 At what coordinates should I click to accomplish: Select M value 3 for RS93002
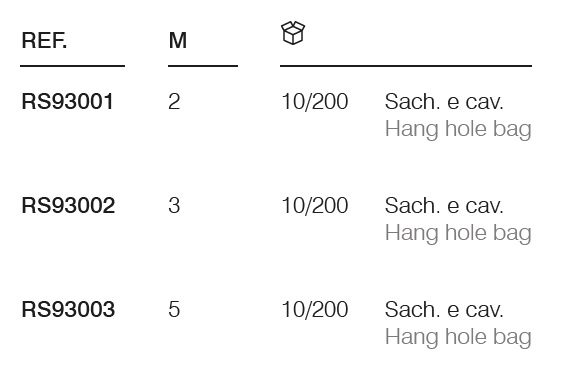(x=174, y=205)
